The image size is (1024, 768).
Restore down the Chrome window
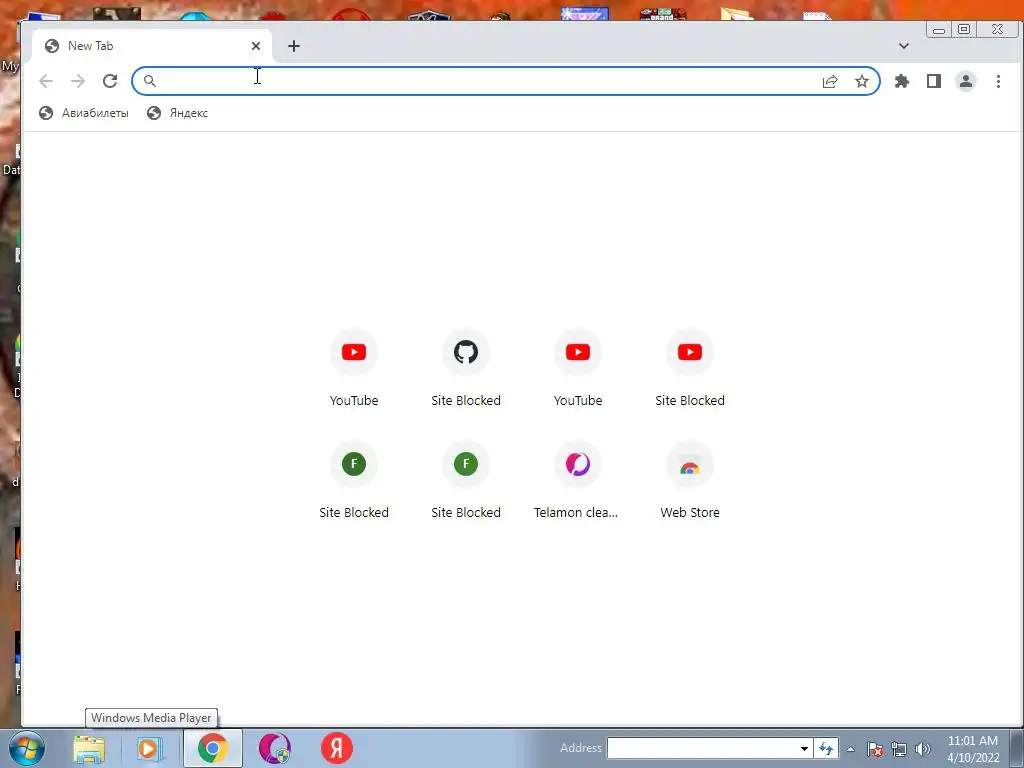tap(964, 29)
